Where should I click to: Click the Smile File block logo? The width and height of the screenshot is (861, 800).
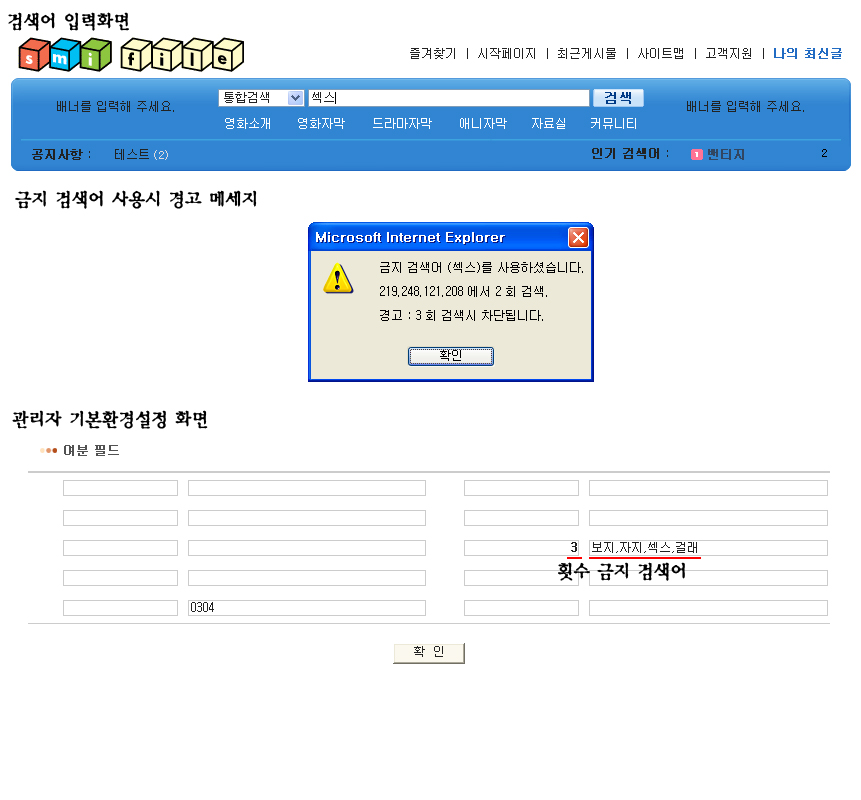pos(131,55)
